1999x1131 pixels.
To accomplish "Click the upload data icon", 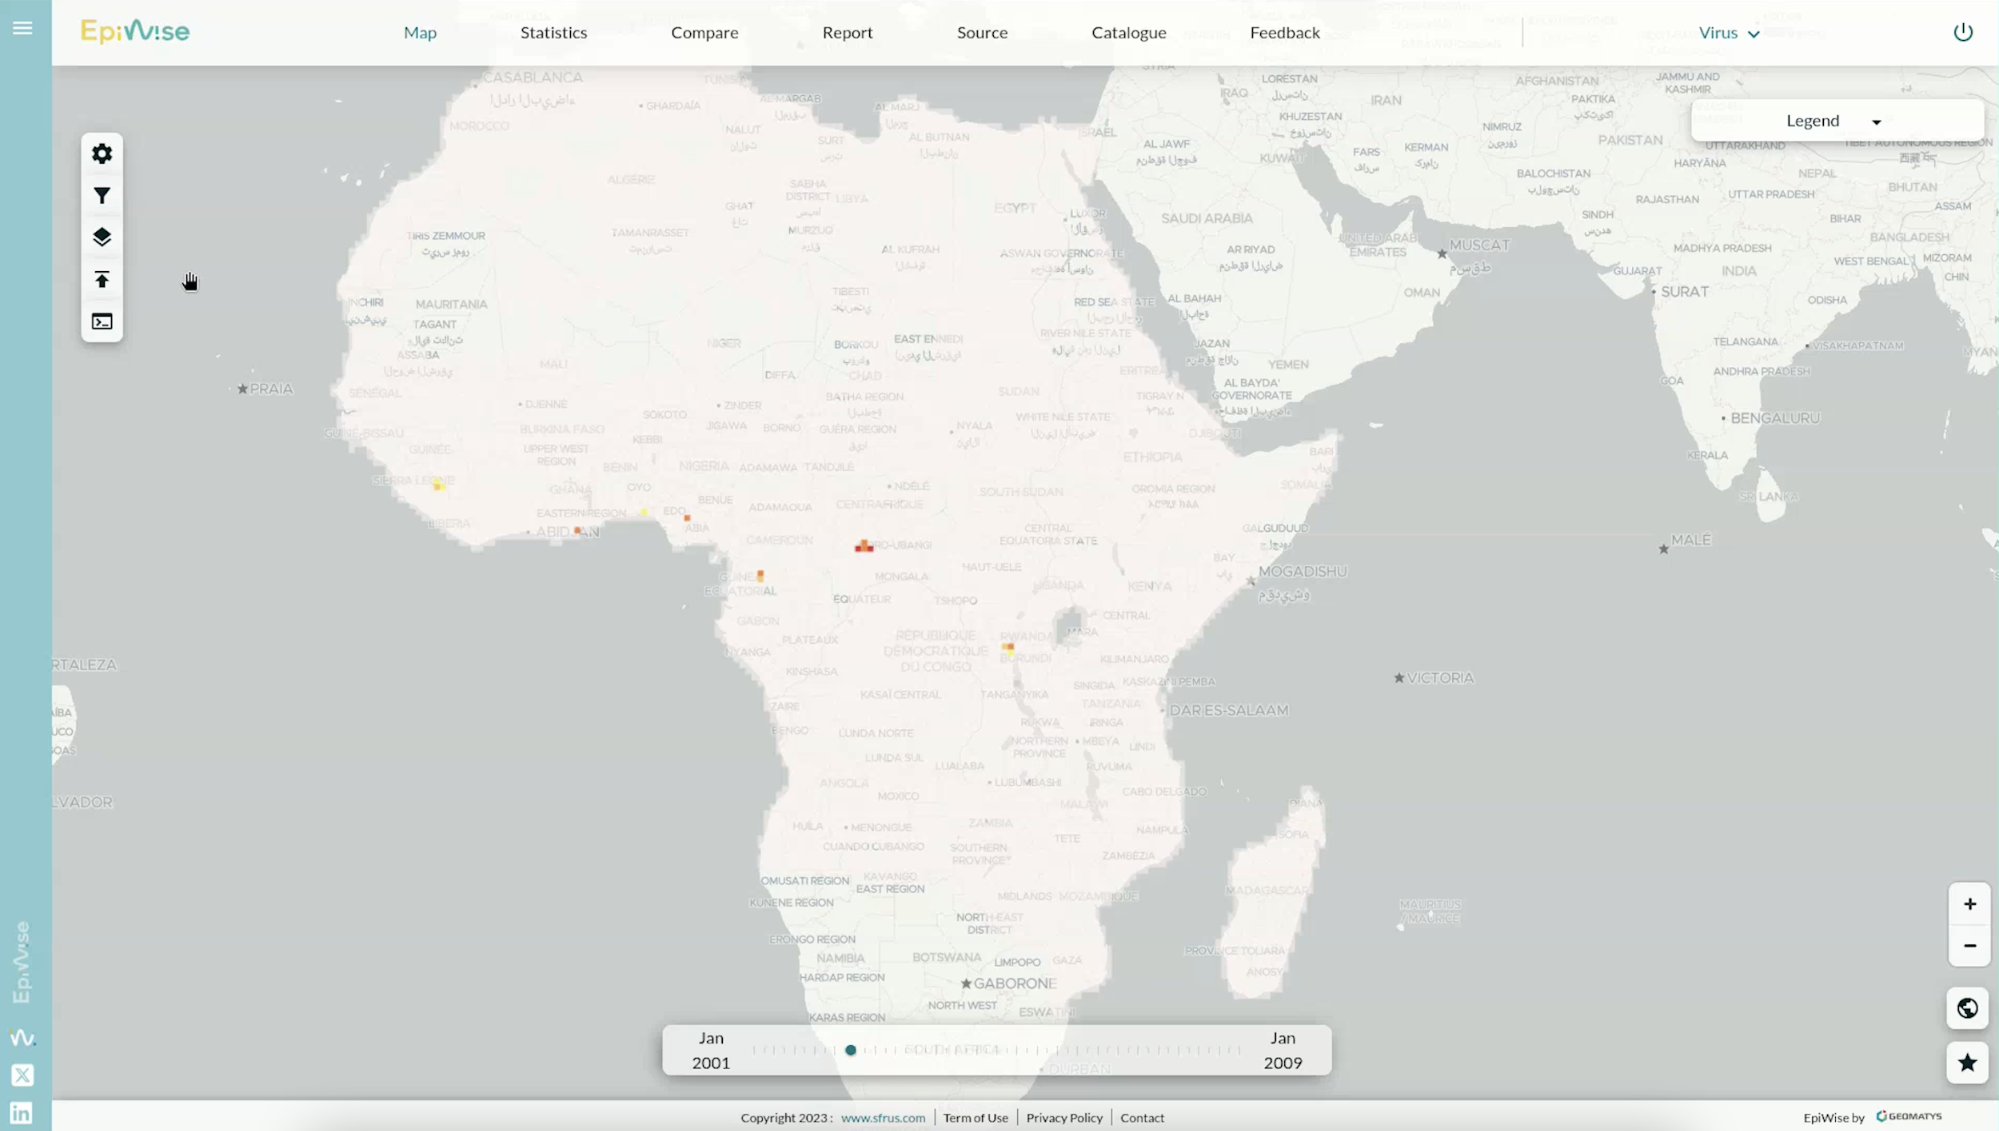I will 102,280.
